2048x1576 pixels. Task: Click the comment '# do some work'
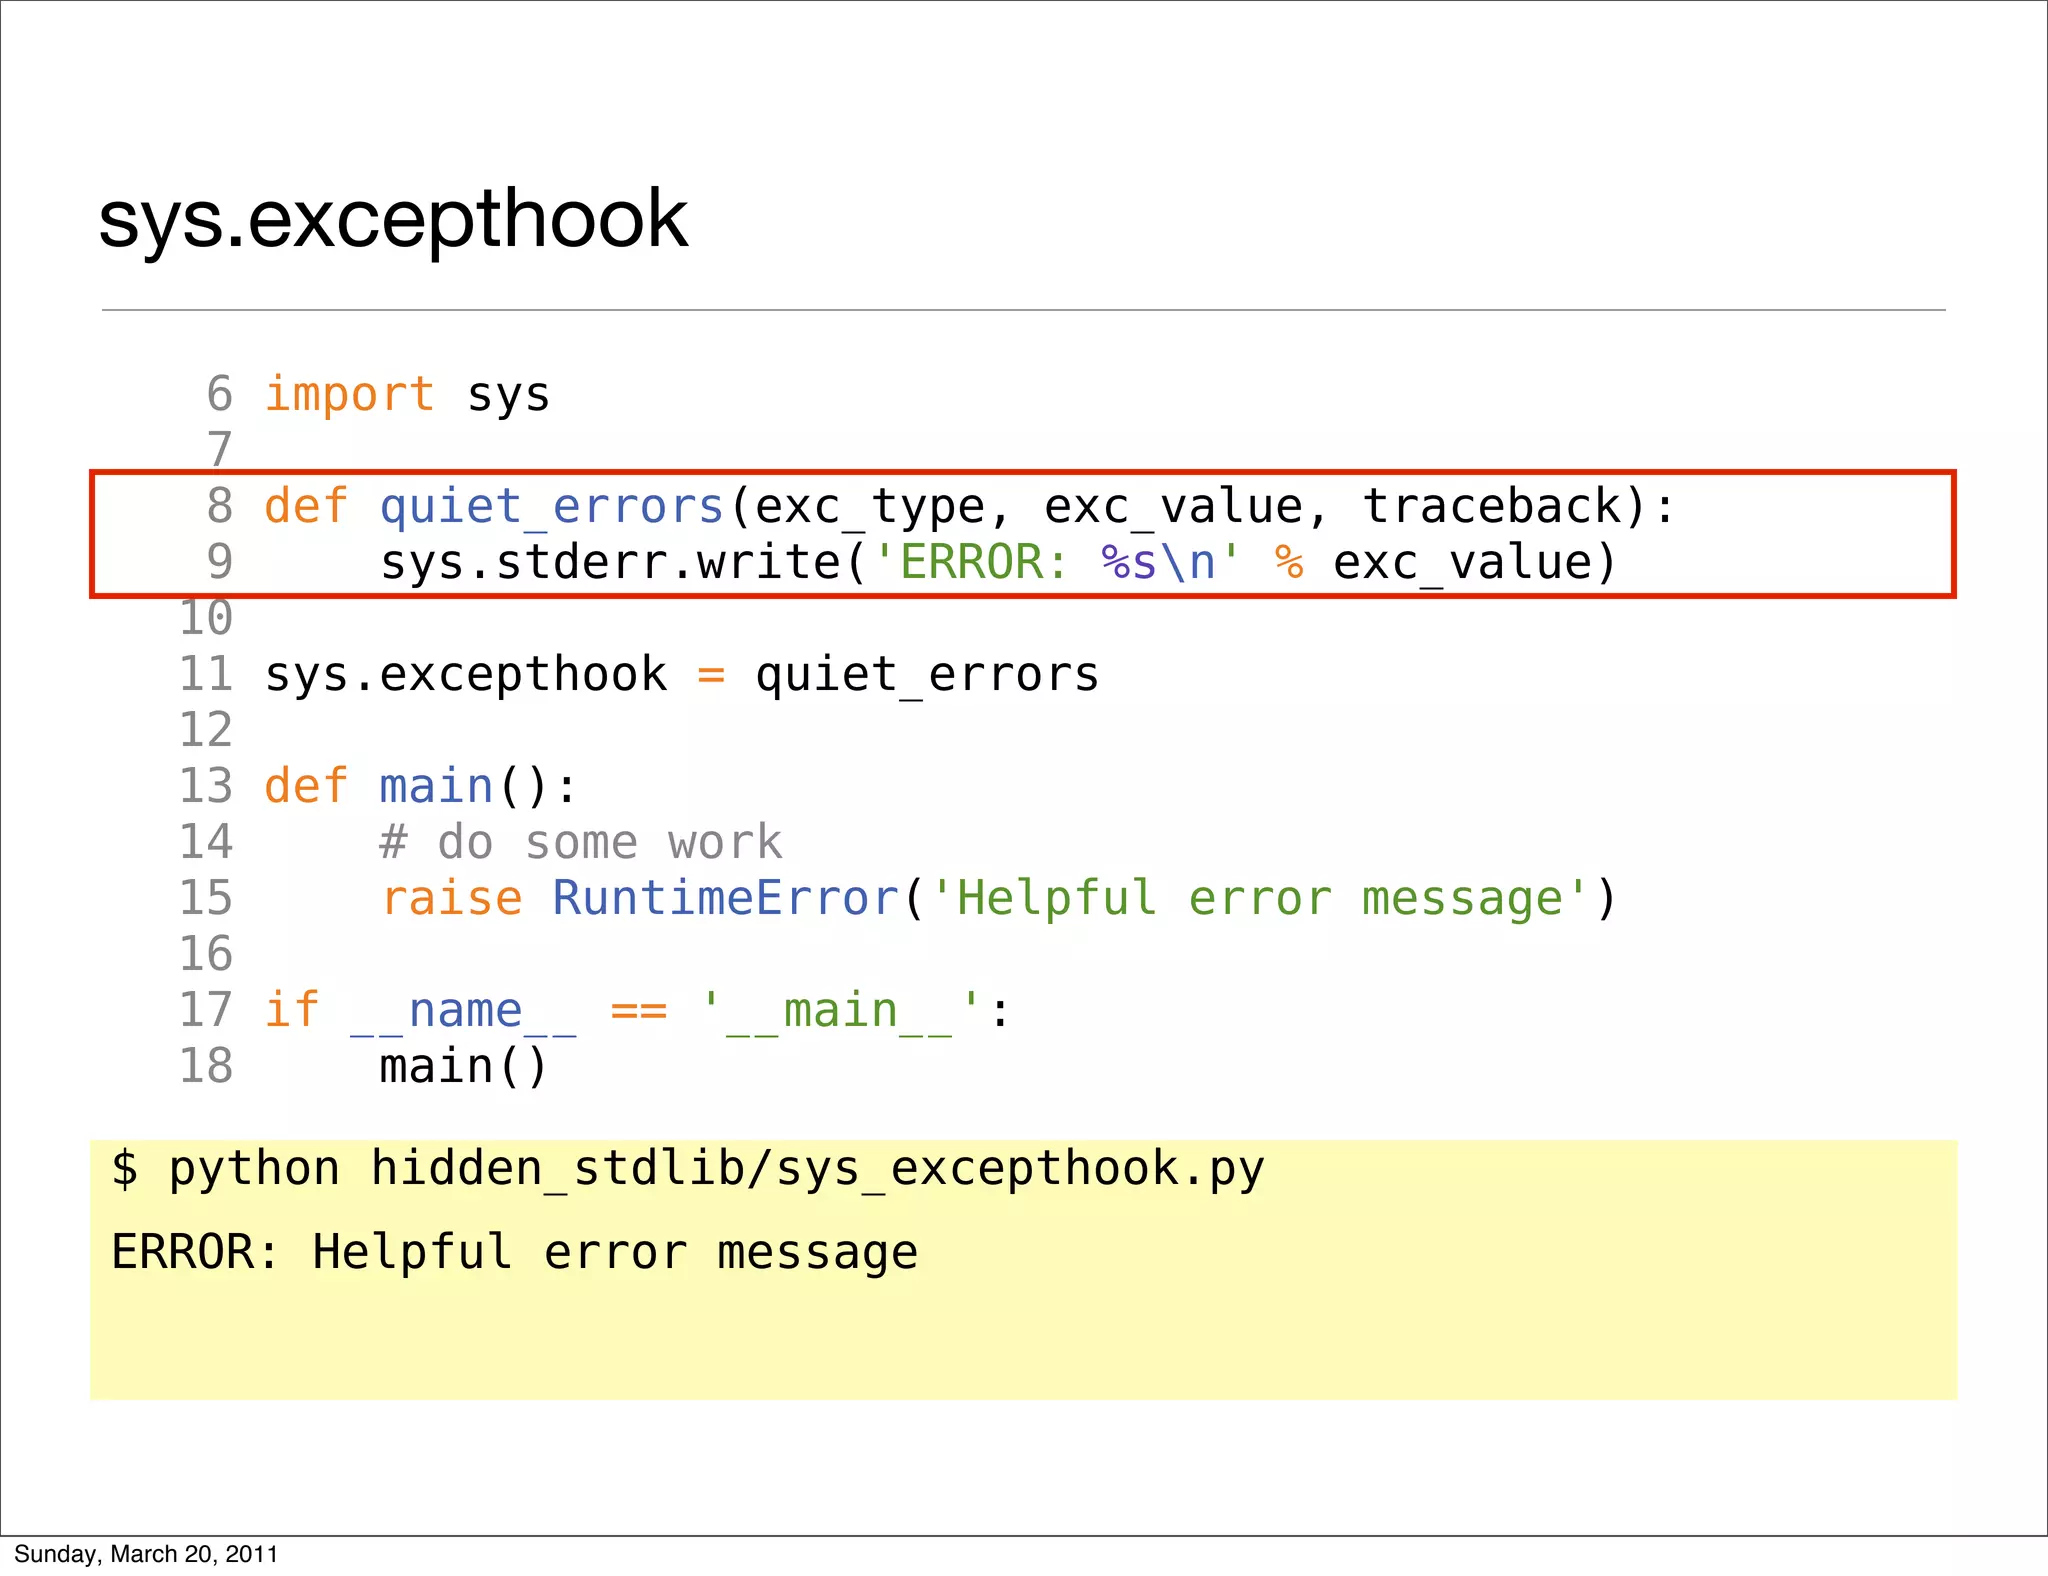(581, 842)
